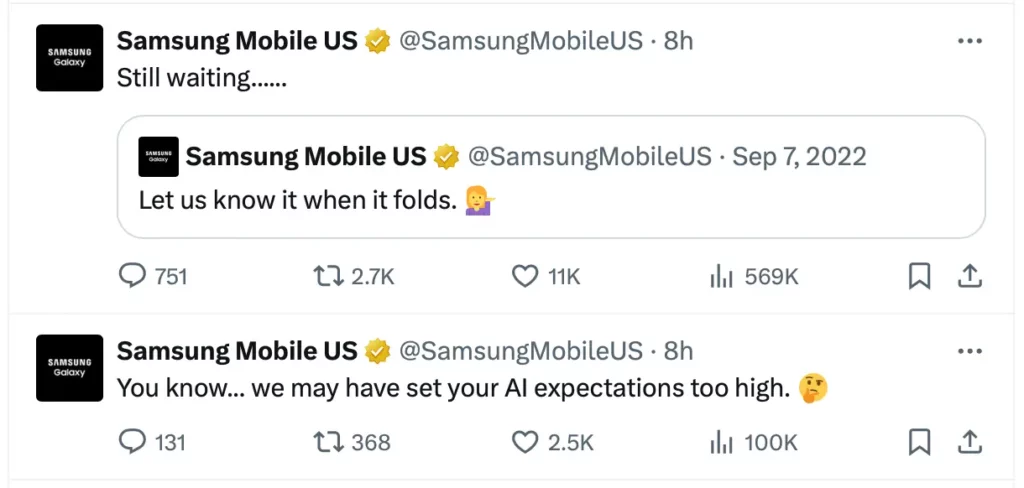Bookmark the "Still waiting" tweet
This screenshot has height=488, width=1024.
tap(919, 278)
